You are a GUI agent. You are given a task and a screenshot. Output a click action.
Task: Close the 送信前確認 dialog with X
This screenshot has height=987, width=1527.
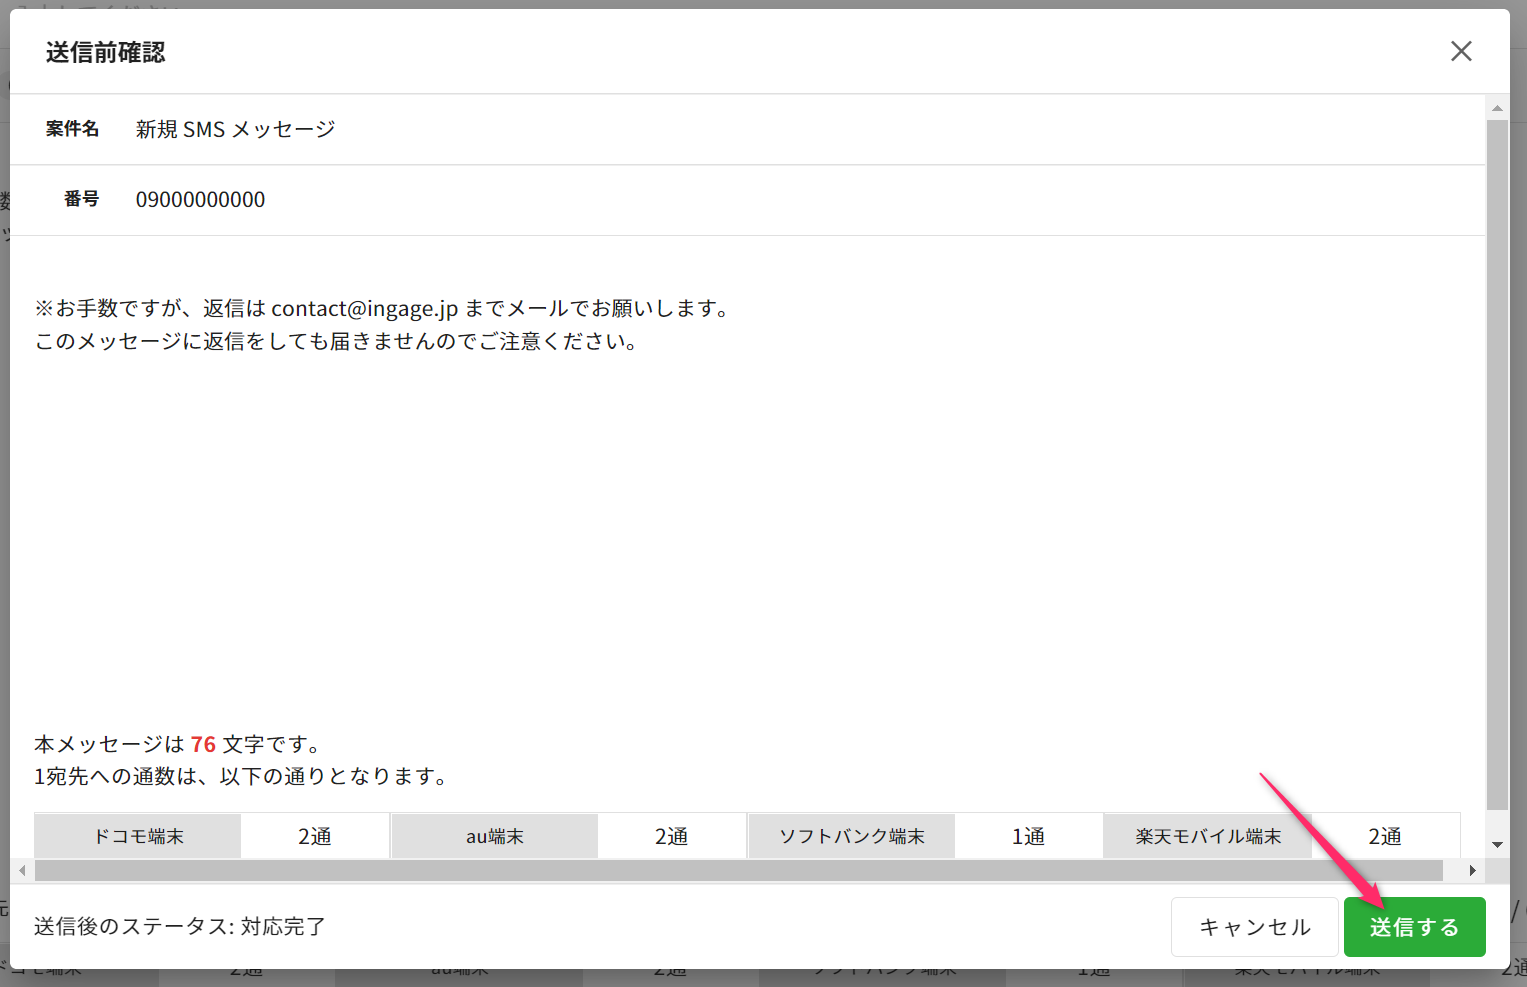pyautogui.click(x=1461, y=51)
